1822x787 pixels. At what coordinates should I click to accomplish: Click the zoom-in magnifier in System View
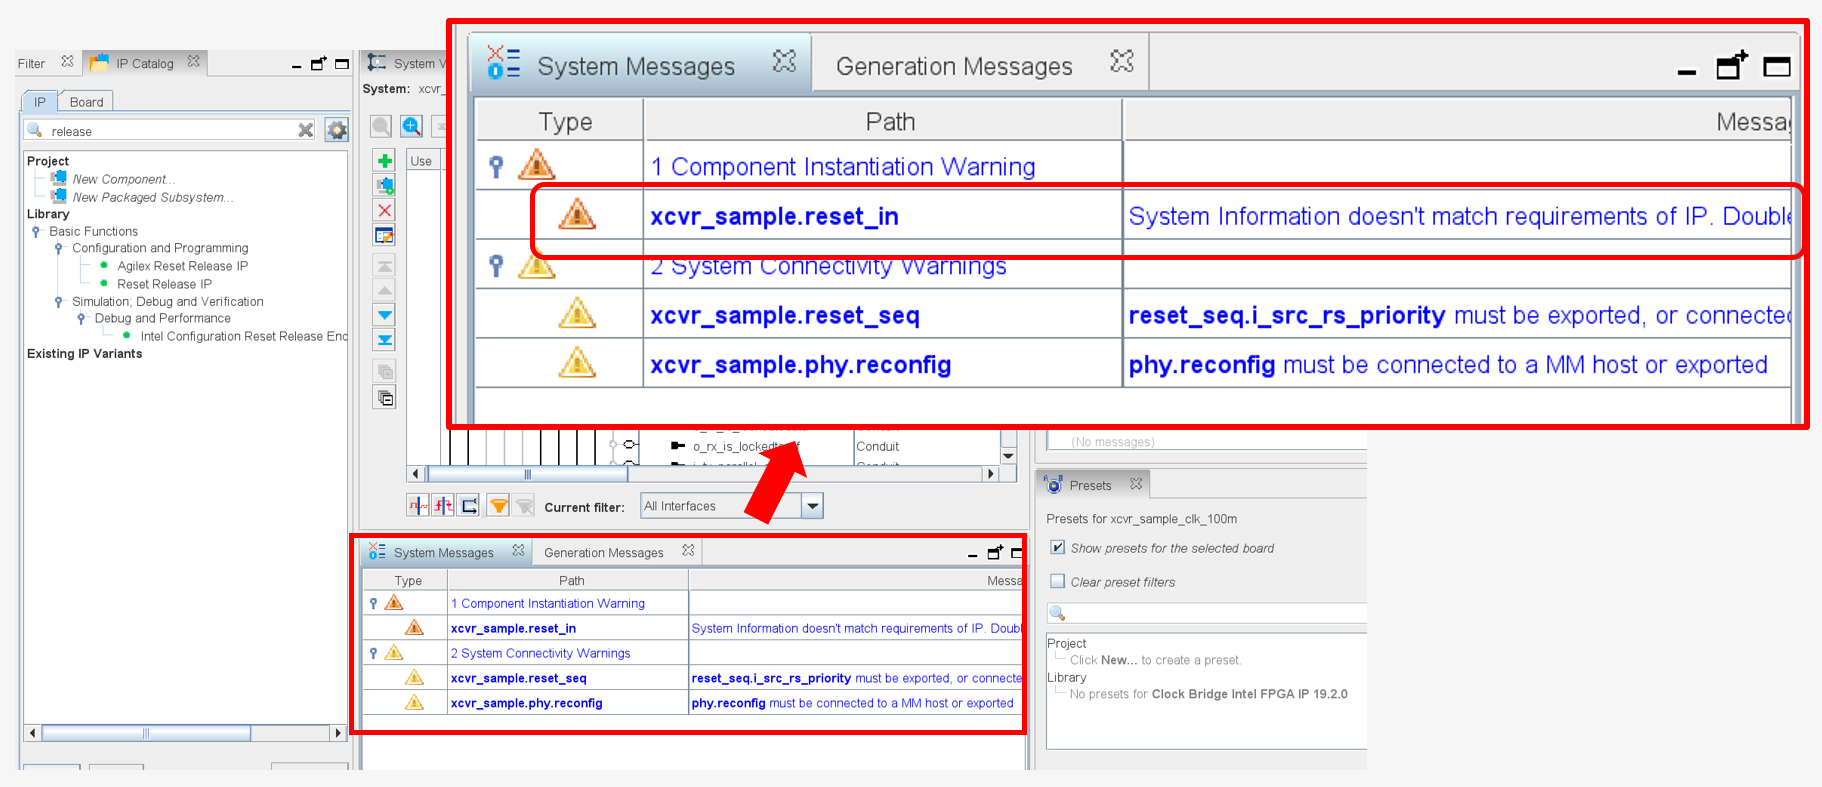[411, 126]
